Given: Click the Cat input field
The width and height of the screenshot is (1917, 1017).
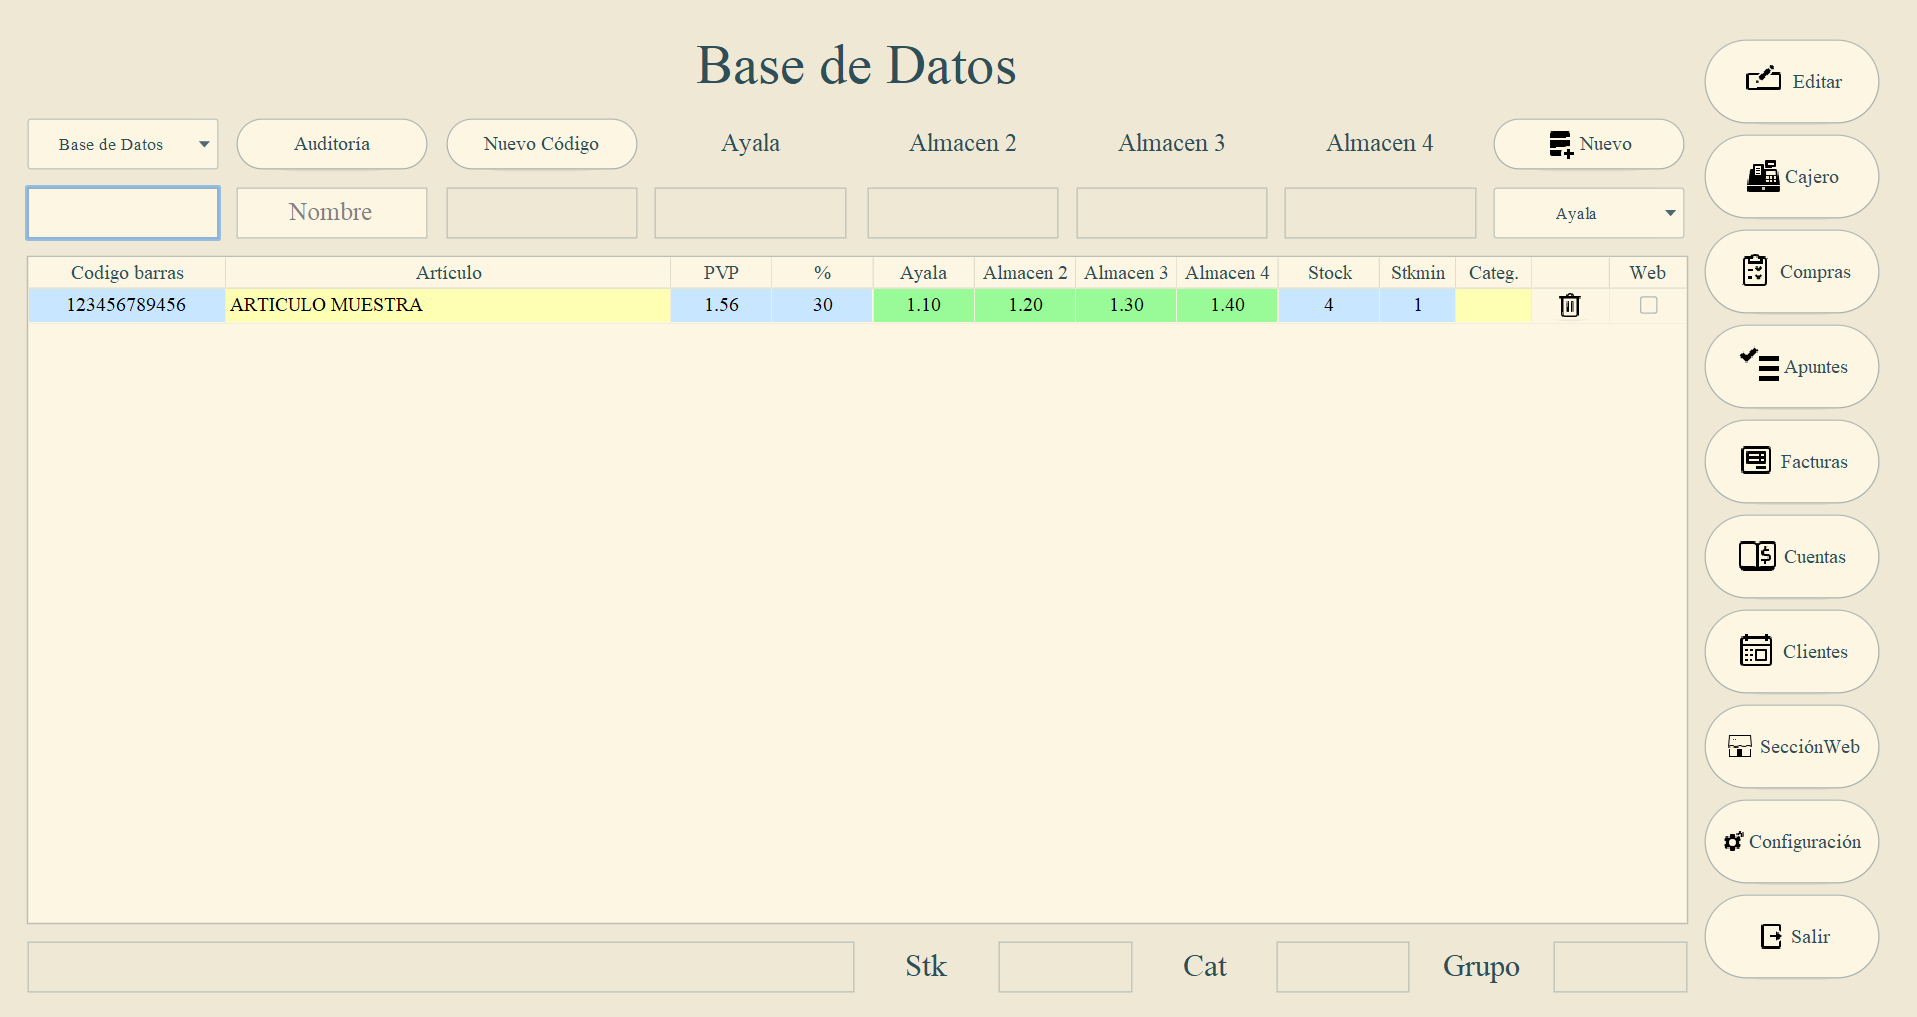Looking at the screenshot, I should pyautogui.click(x=1343, y=967).
